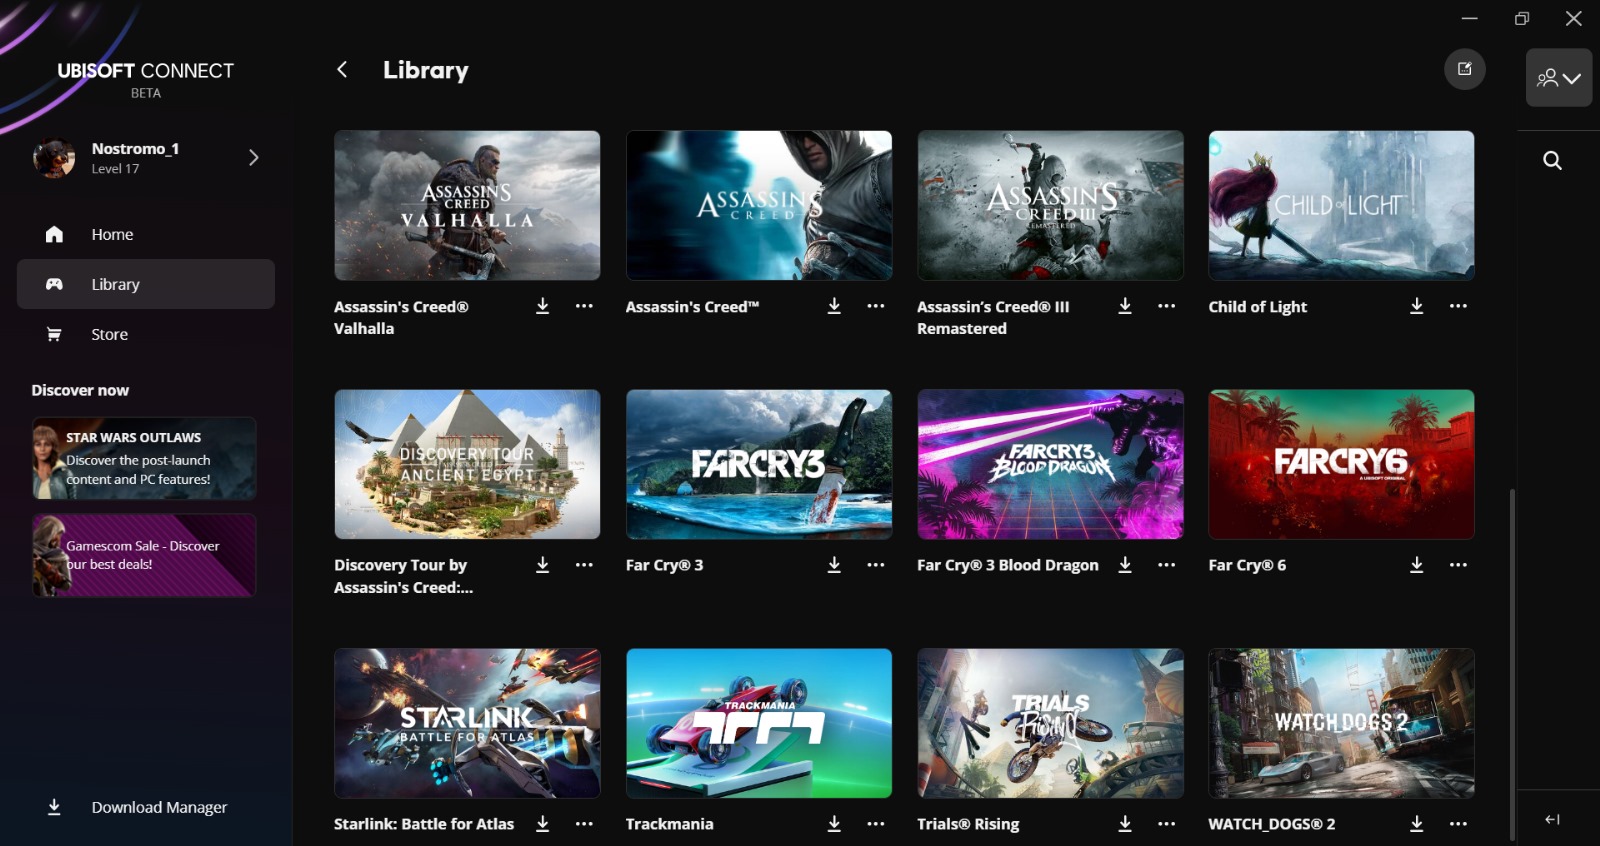Click the "Trackmania" game title
1600x846 pixels.
[x=669, y=824]
